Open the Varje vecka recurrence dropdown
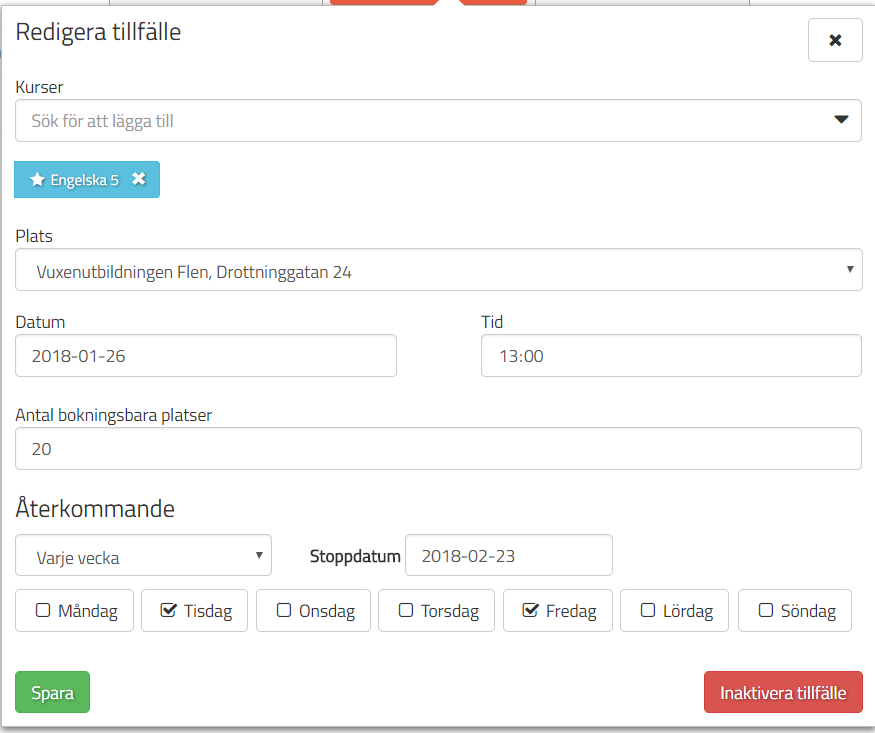875x733 pixels. coord(143,556)
